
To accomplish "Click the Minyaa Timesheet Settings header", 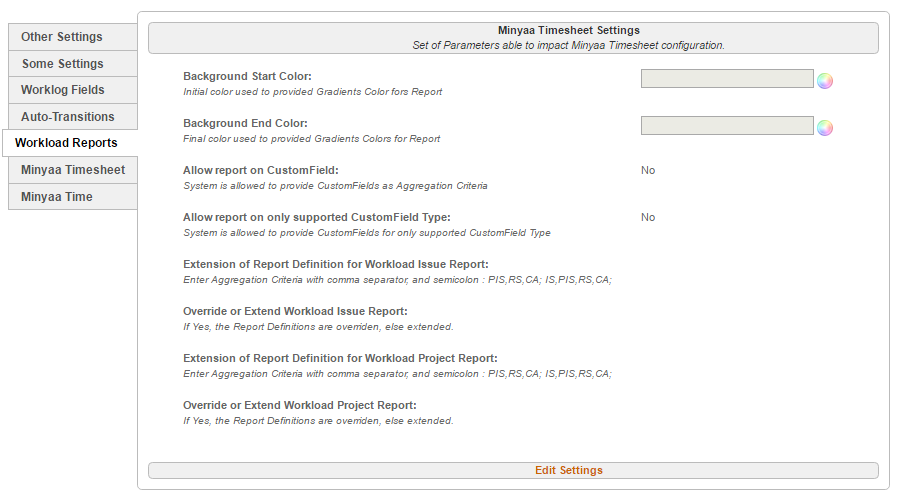I will 569,30.
